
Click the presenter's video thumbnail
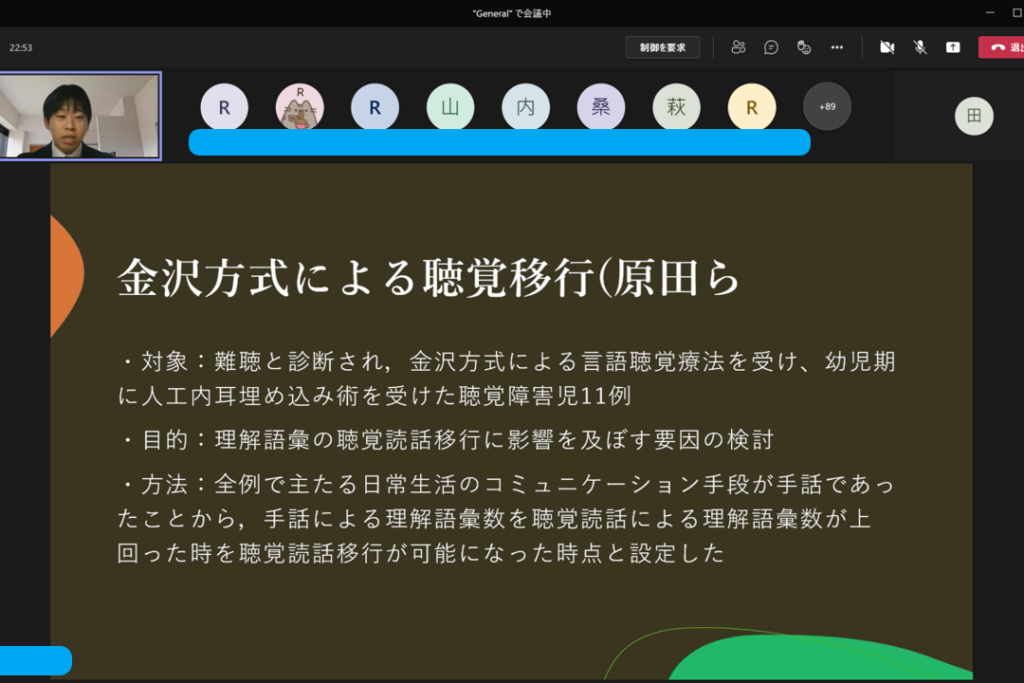click(80, 116)
